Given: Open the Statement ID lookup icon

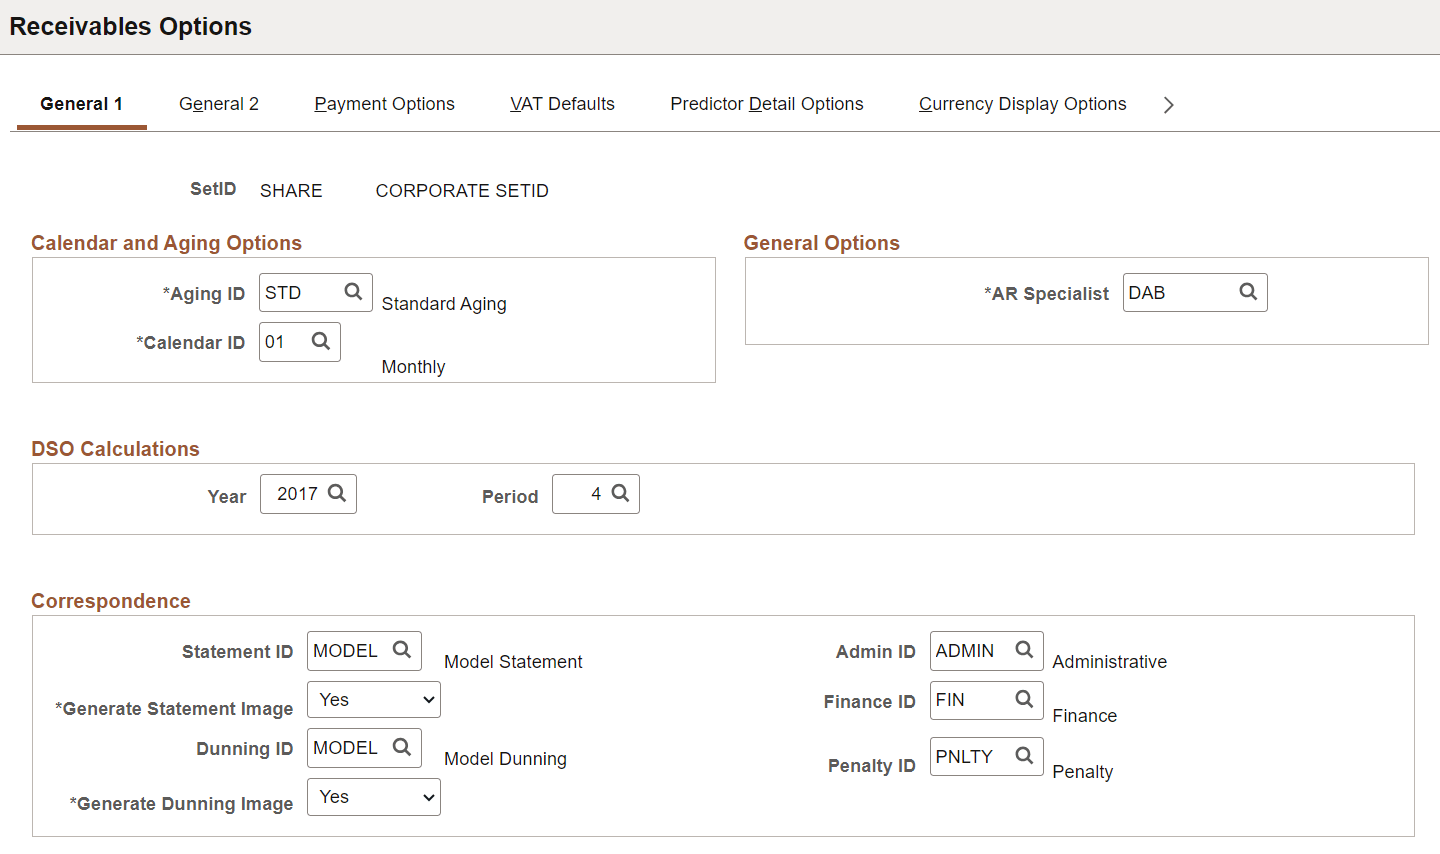Looking at the screenshot, I should pos(402,650).
